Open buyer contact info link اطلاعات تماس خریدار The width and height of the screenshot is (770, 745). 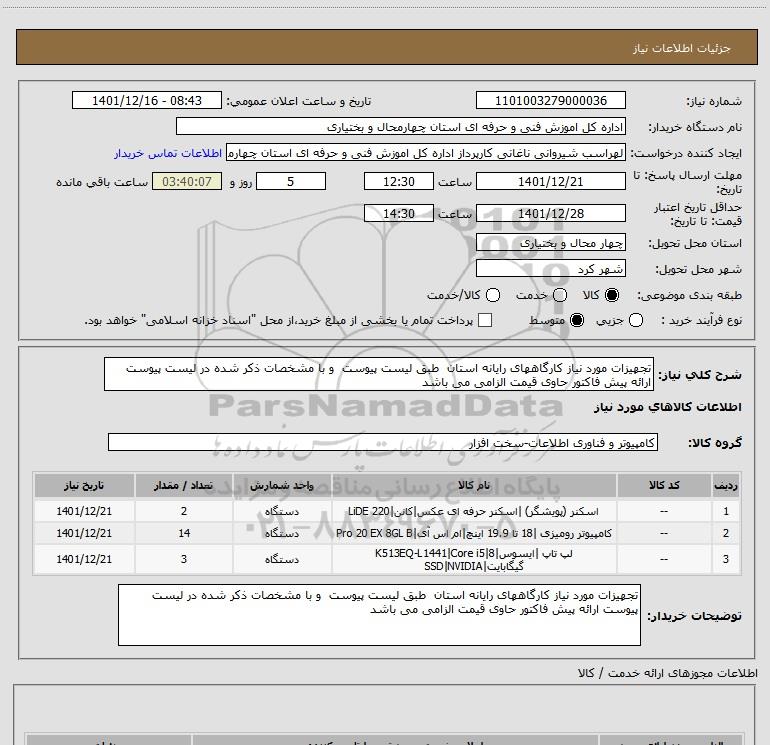(168, 153)
